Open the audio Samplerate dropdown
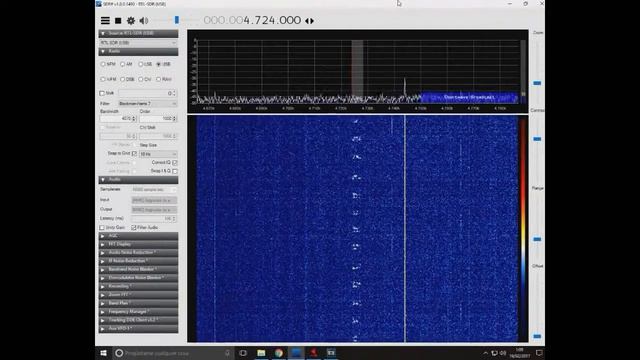 (x=154, y=190)
